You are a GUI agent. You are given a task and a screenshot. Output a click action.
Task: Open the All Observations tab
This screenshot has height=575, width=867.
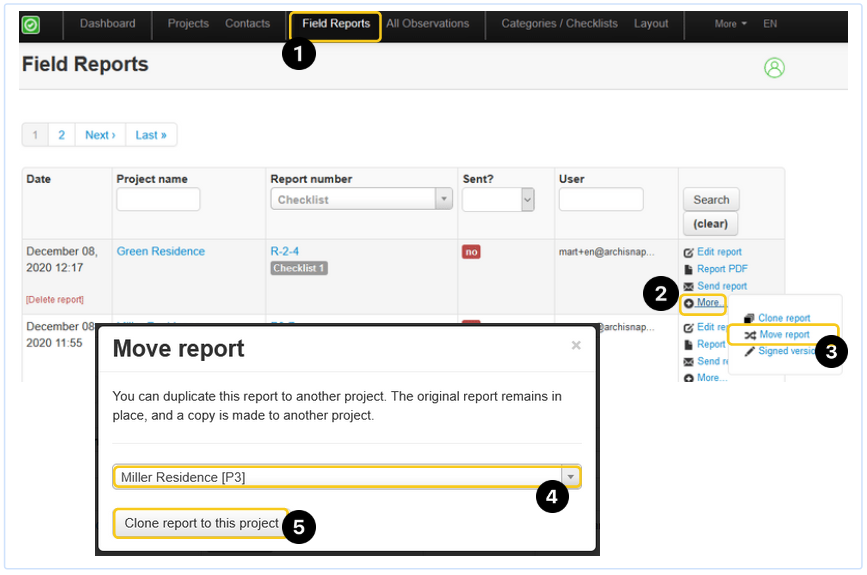coord(427,24)
